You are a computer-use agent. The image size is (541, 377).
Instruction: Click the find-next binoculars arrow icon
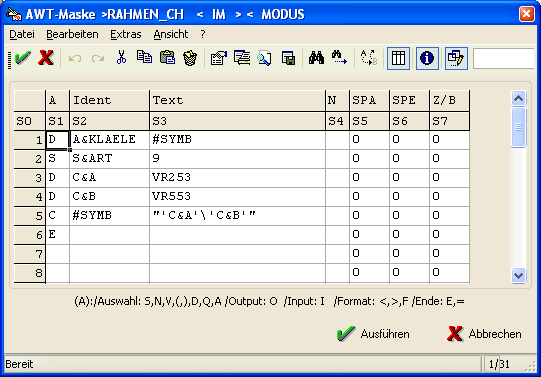point(339,58)
